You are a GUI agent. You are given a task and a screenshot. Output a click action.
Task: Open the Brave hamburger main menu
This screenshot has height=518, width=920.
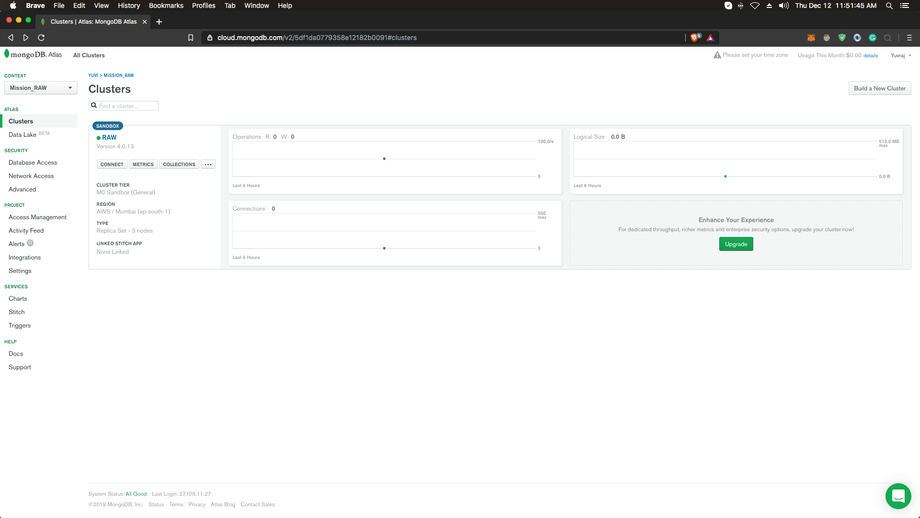tap(909, 38)
